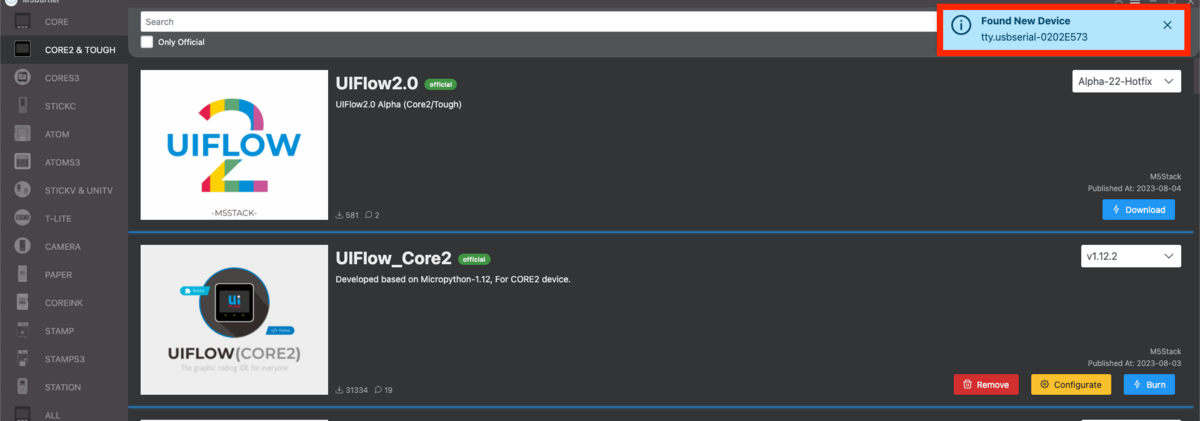Click the UIFlow2.0 logo thumbnail
Screen dimensions: 1200x421
coord(235,145)
